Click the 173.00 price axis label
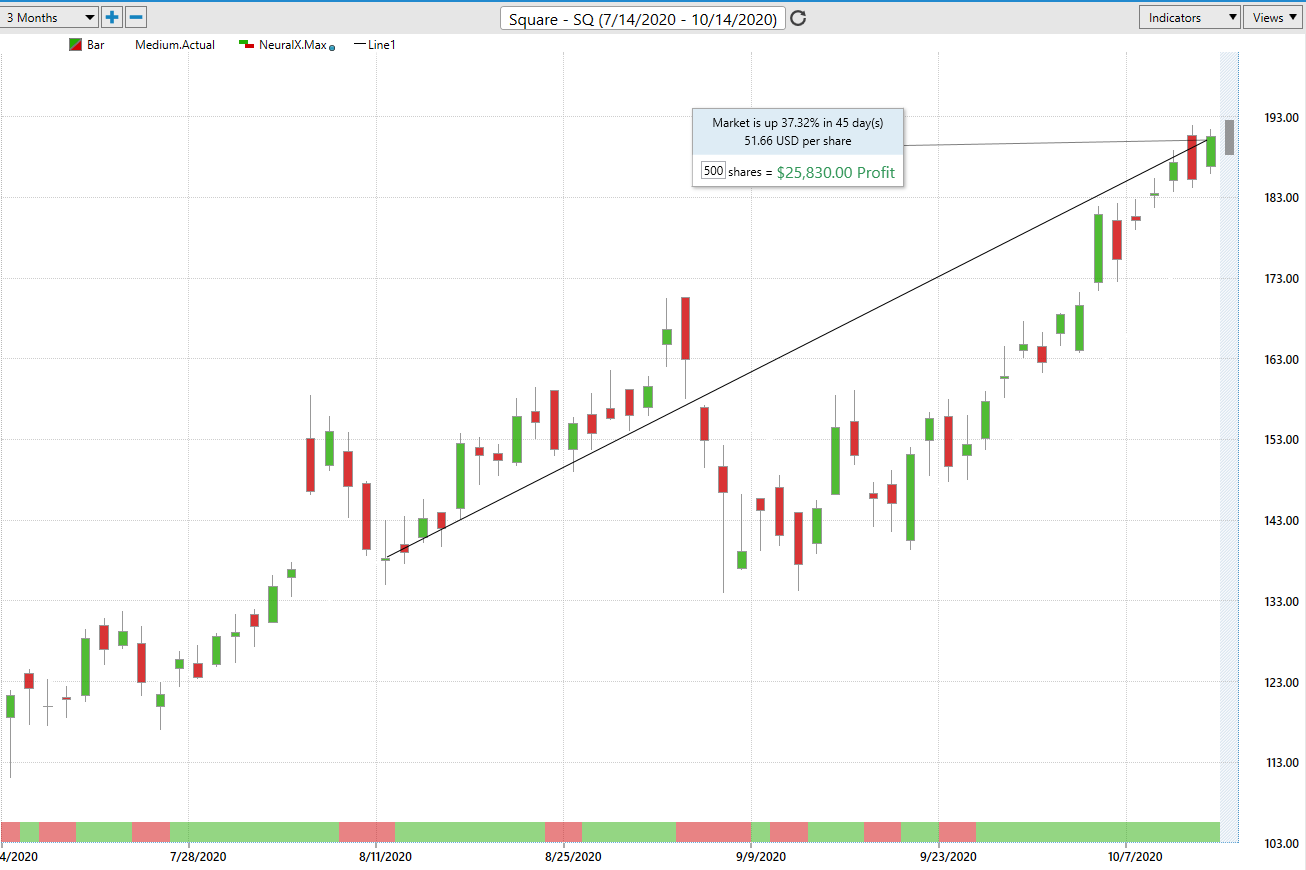1306x870 pixels. 1281,279
